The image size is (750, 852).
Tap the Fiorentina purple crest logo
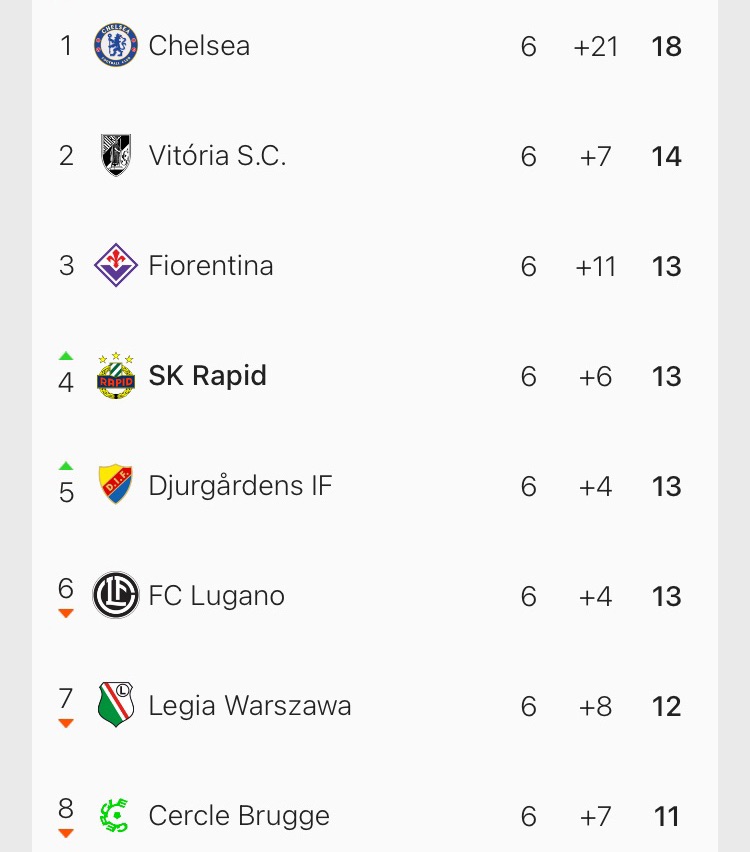tap(115, 266)
